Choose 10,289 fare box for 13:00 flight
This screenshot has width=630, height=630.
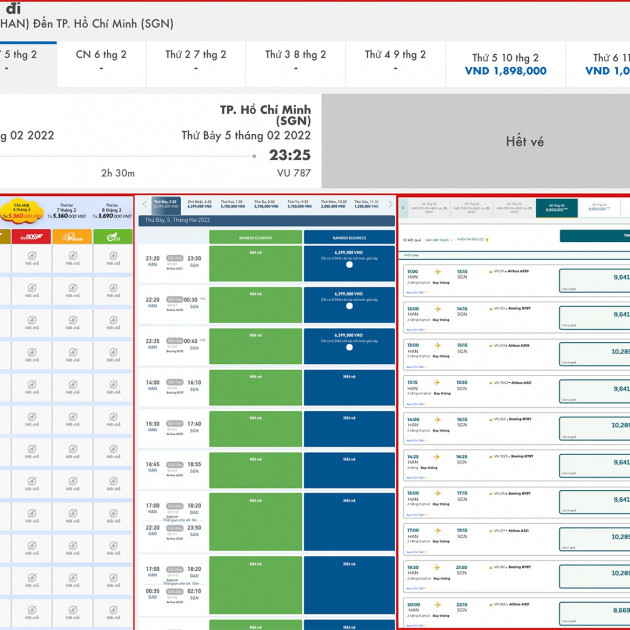coord(595,354)
